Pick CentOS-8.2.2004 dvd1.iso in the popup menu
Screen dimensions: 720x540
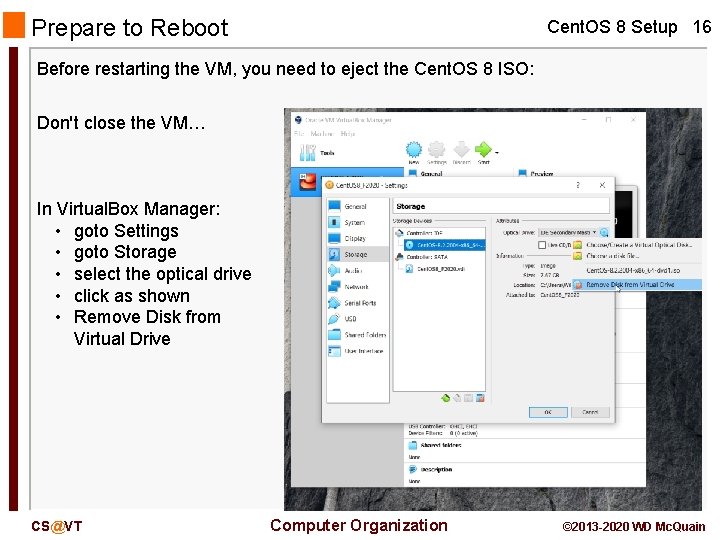636,271
